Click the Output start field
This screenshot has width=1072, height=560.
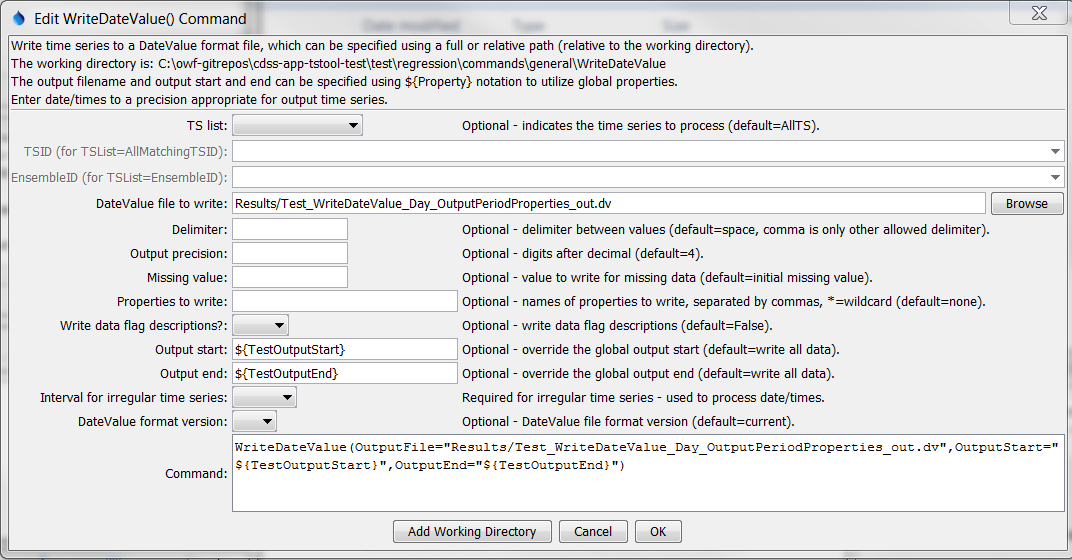(x=345, y=349)
